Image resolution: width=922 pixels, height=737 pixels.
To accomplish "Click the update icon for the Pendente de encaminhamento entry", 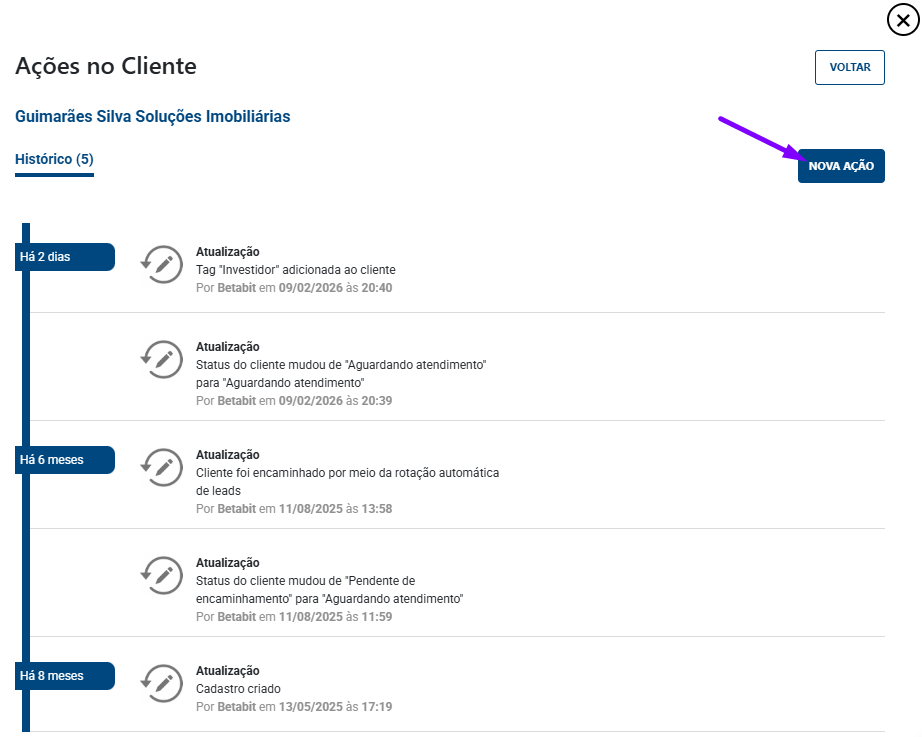I will (161, 575).
